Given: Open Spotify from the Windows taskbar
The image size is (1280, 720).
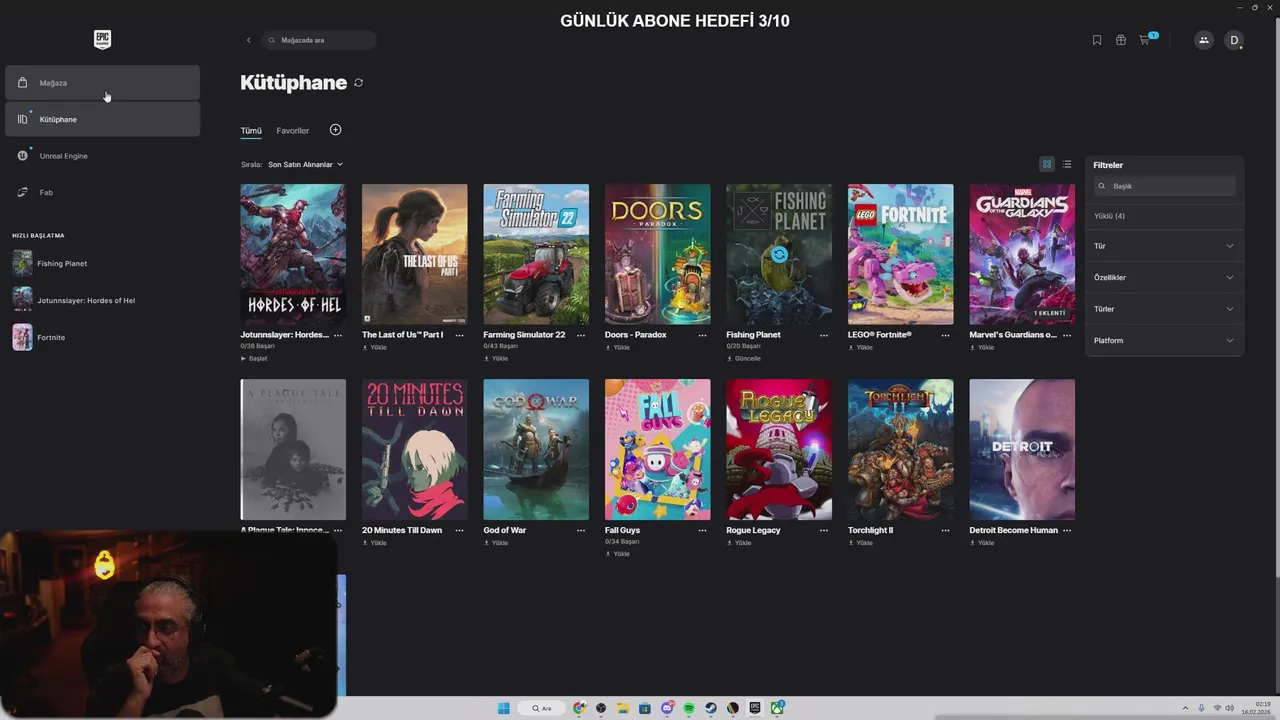Looking at the screenshot, I should [x=689, y=708].
